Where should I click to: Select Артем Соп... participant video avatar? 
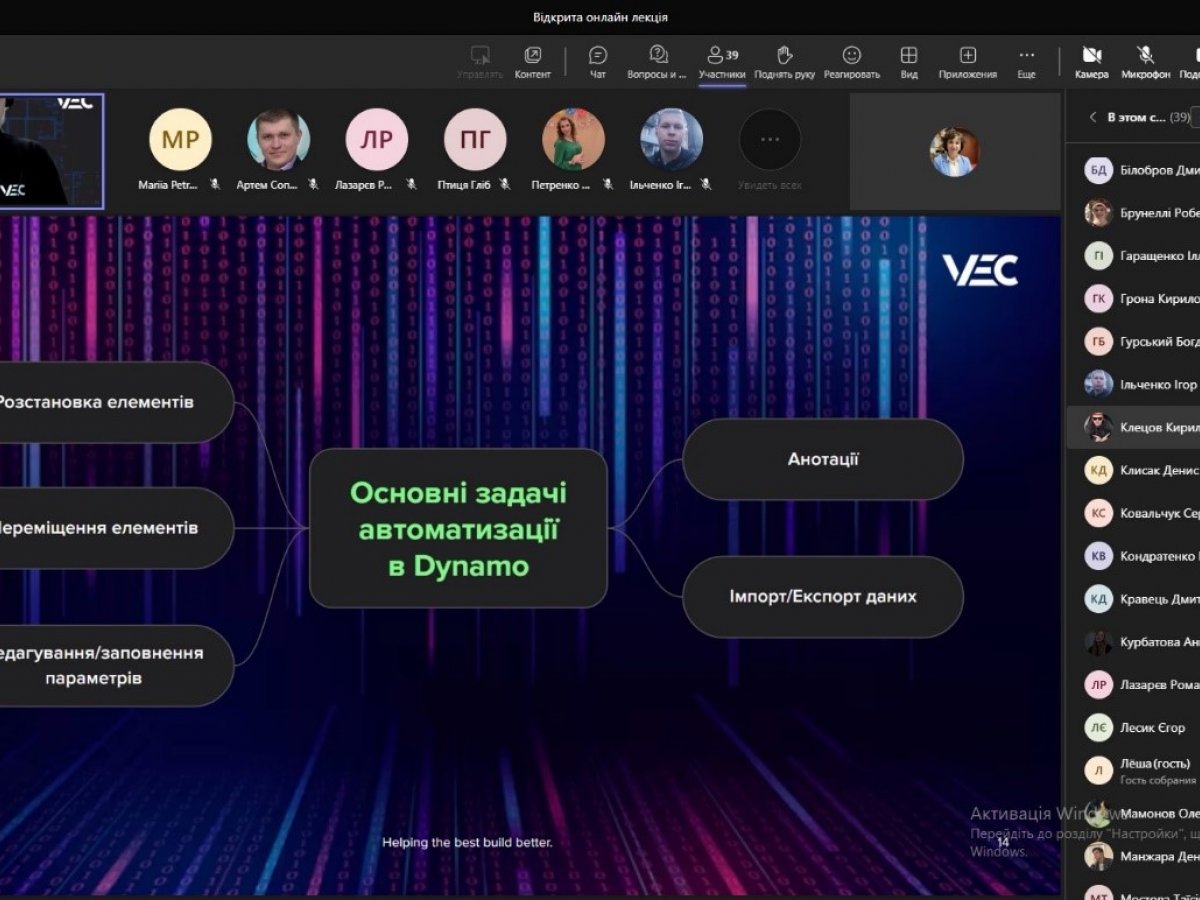click(279, 139)
